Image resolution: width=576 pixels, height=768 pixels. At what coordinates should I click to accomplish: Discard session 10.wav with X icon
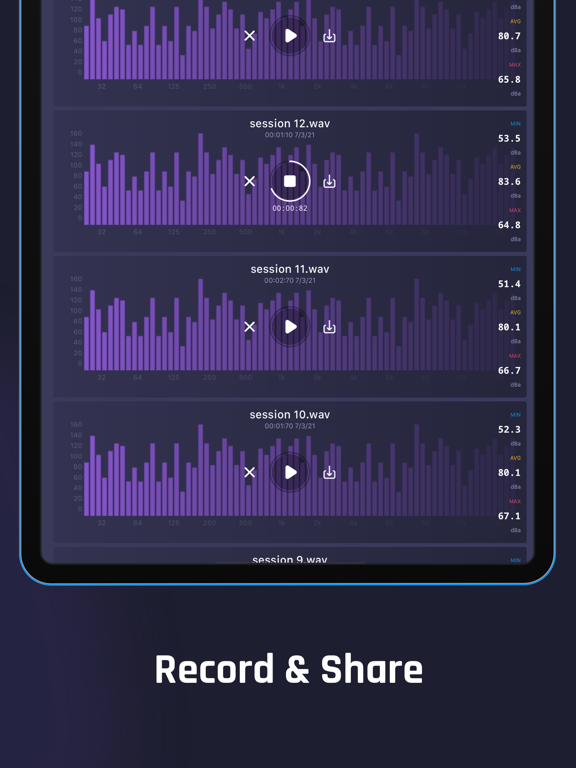click(x=250, y=472)
